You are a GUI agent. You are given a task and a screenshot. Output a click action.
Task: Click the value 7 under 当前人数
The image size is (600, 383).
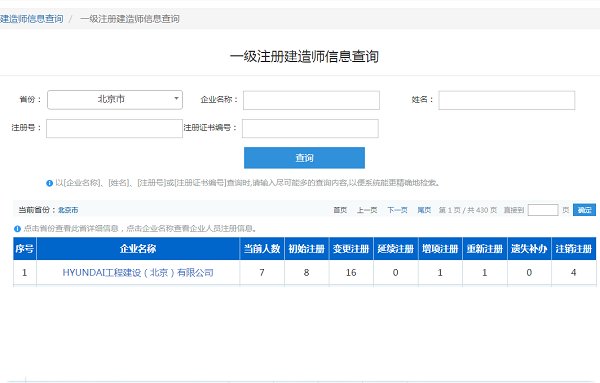point(262,273)
